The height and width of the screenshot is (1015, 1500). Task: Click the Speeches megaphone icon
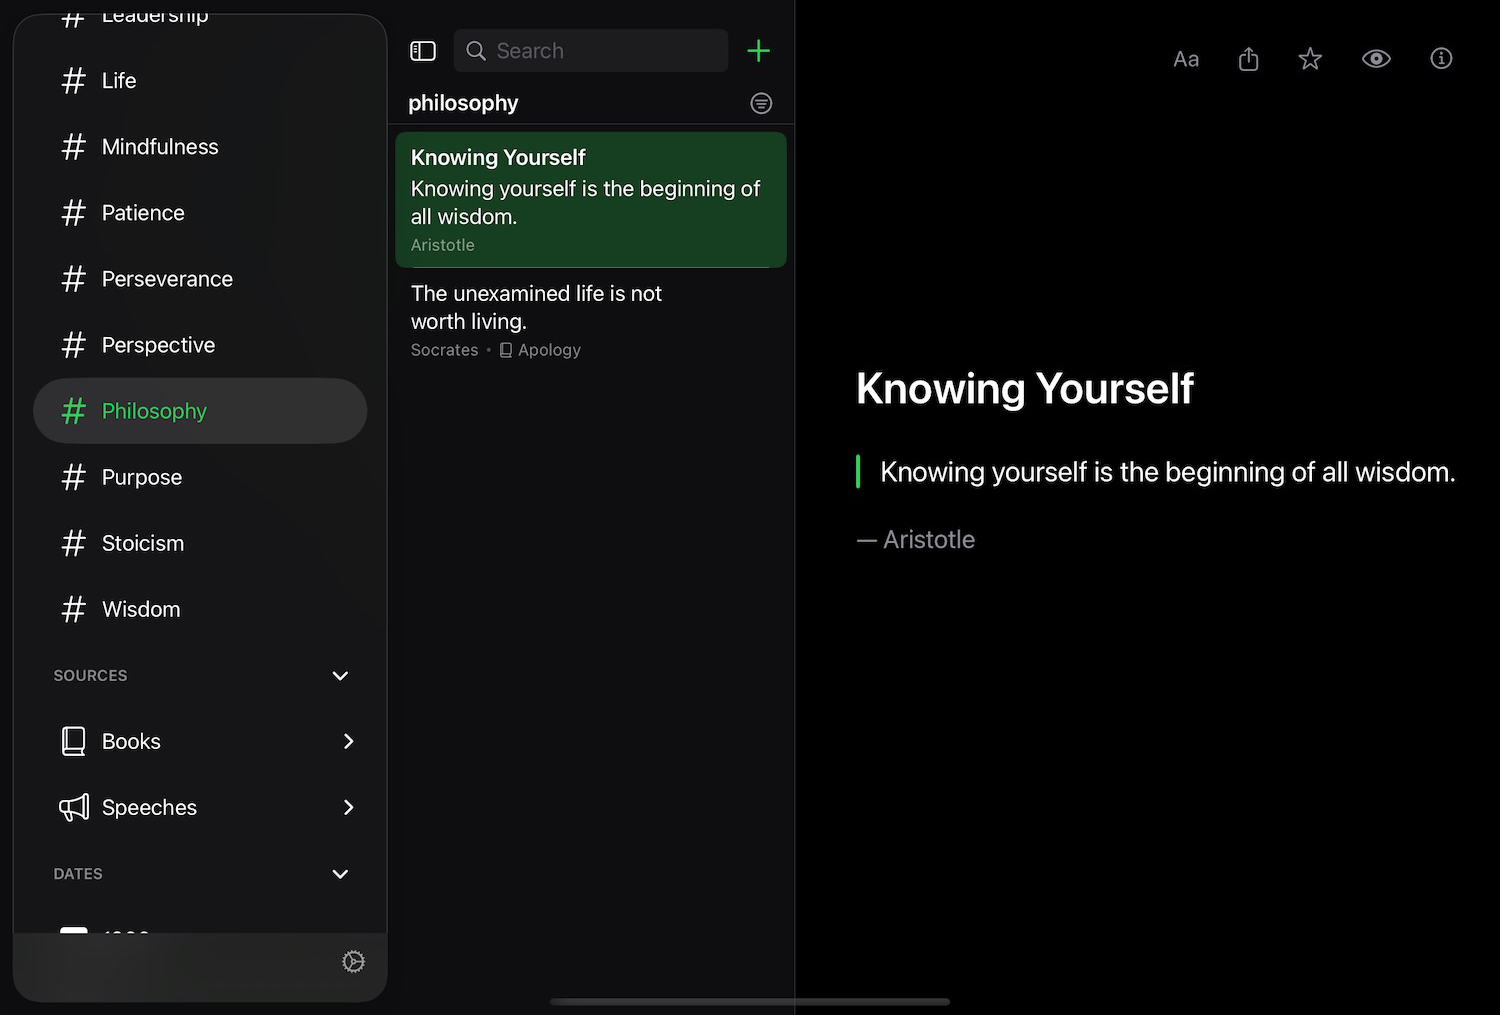tap(74, 807)
